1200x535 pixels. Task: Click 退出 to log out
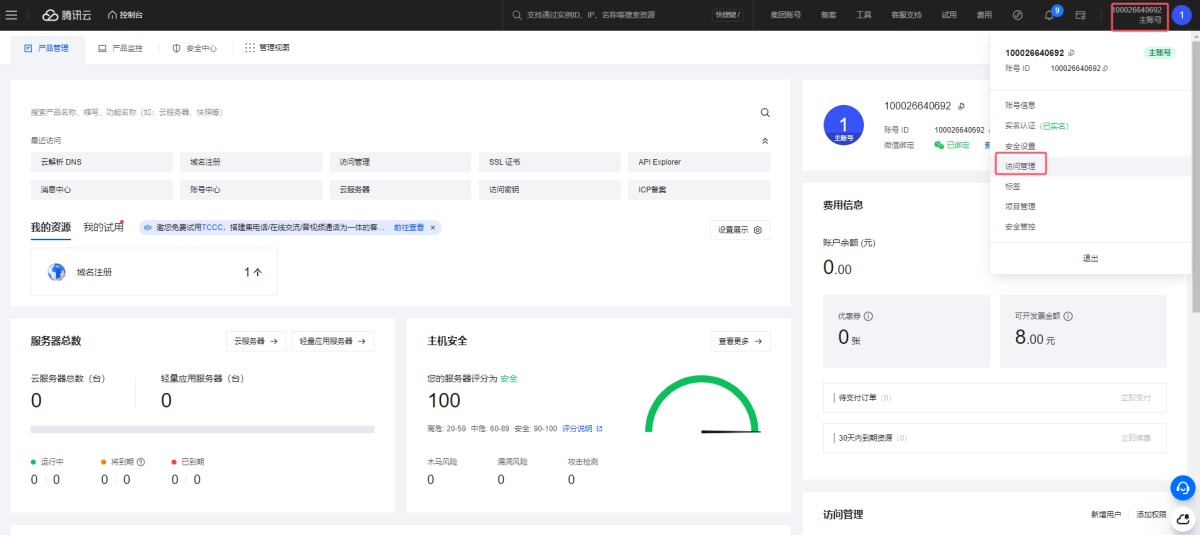[x=1090, y=258]
